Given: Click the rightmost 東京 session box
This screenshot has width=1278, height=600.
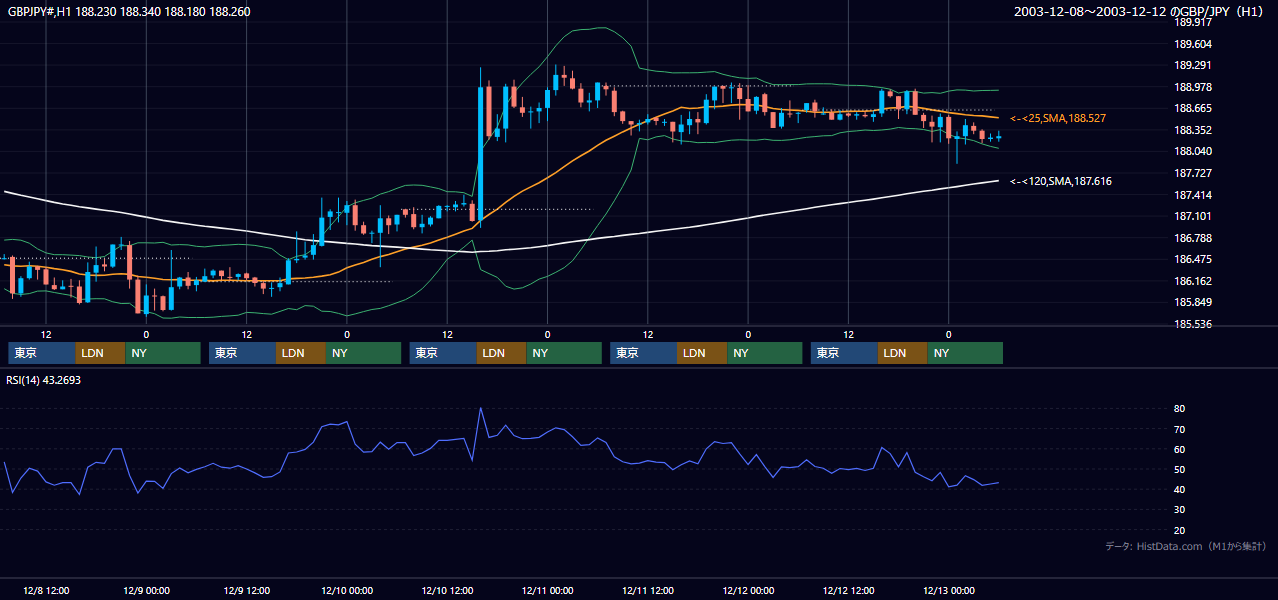Looking at the screenshot, I should (x=845, y=353).
